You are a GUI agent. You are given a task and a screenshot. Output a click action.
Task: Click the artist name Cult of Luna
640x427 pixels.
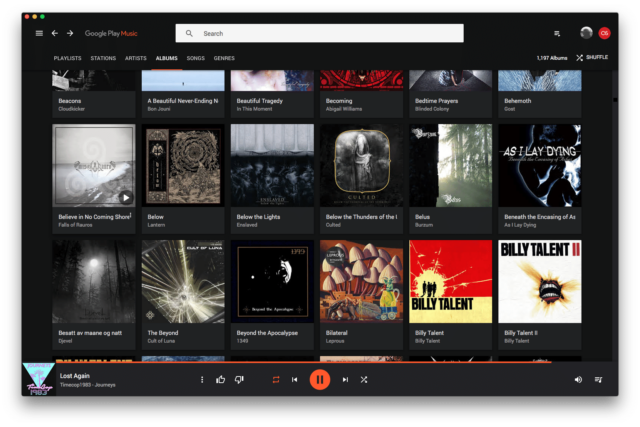[161, 341]
